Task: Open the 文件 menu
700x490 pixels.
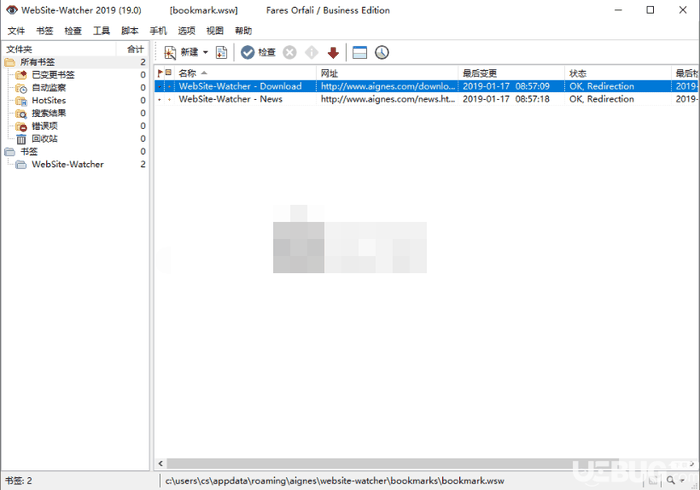Action: point(16,31)
